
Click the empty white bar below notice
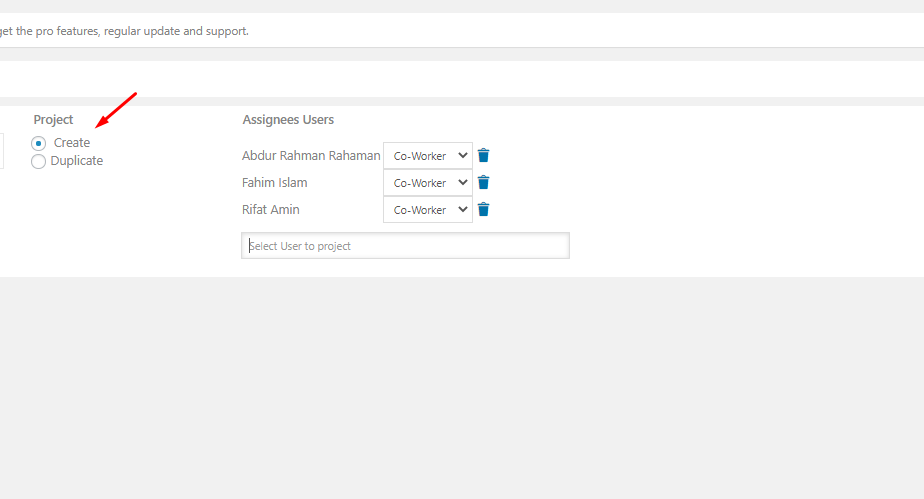[x=462, y=79]
